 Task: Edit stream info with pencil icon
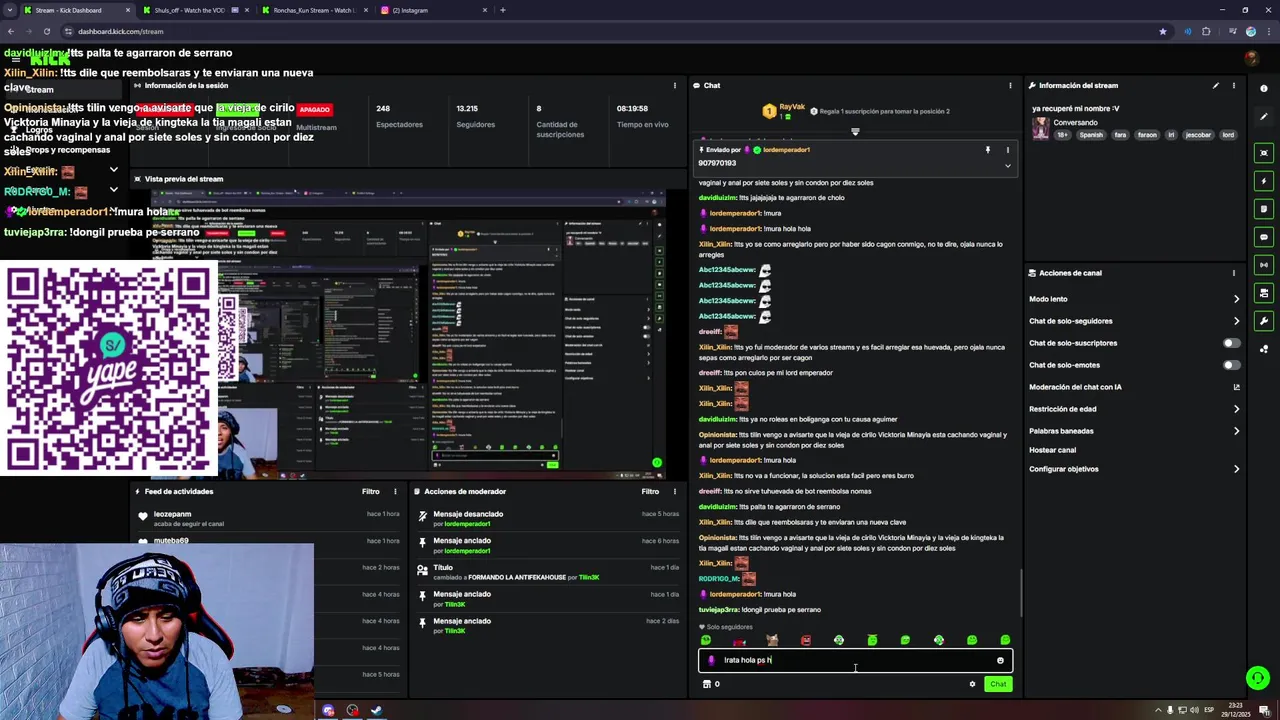(x=1216, y=85)
